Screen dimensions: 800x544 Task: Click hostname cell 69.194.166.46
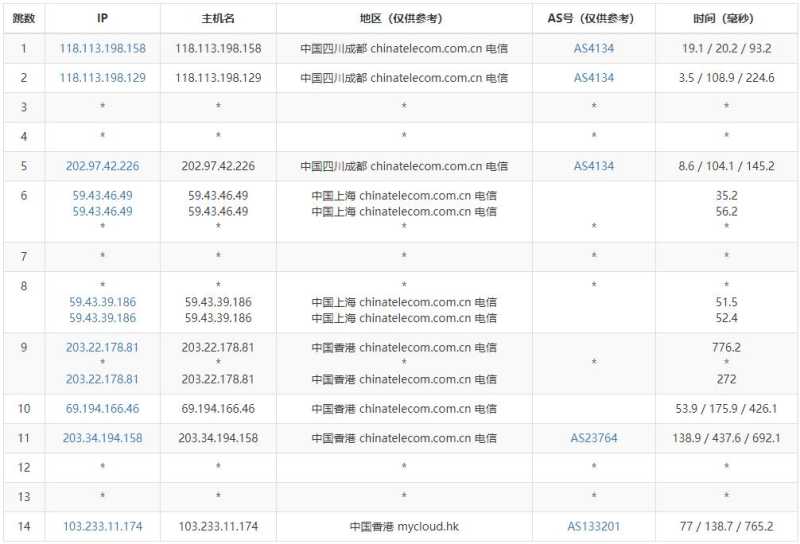click(218, 408)
